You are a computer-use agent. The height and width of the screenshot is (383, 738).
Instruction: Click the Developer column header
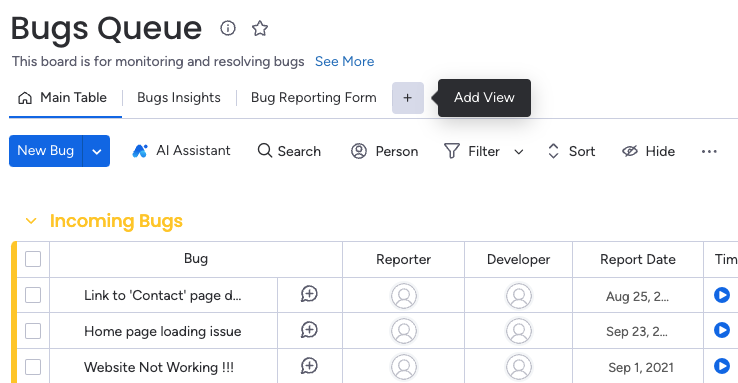coord(518,259)
